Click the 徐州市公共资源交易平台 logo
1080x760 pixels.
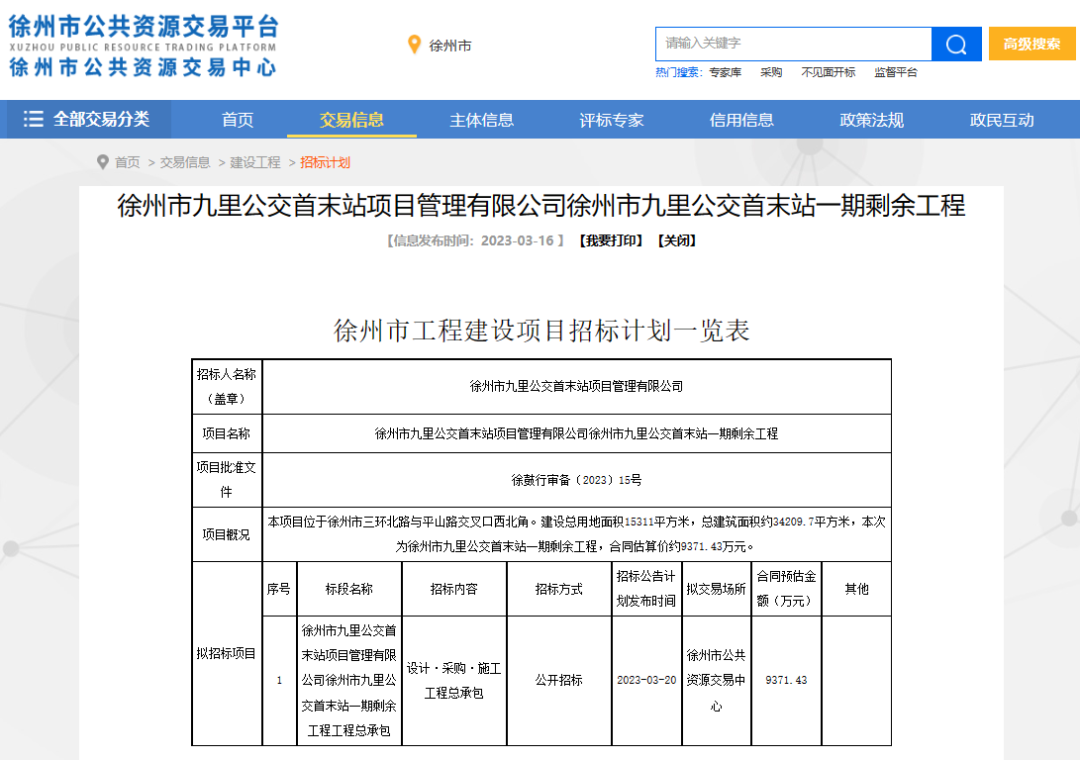pos(143,46)
